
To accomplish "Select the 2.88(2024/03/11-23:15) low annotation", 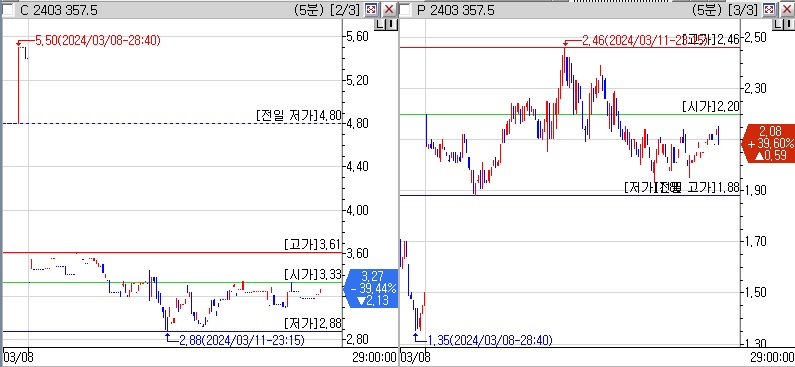I will [242, 340].
